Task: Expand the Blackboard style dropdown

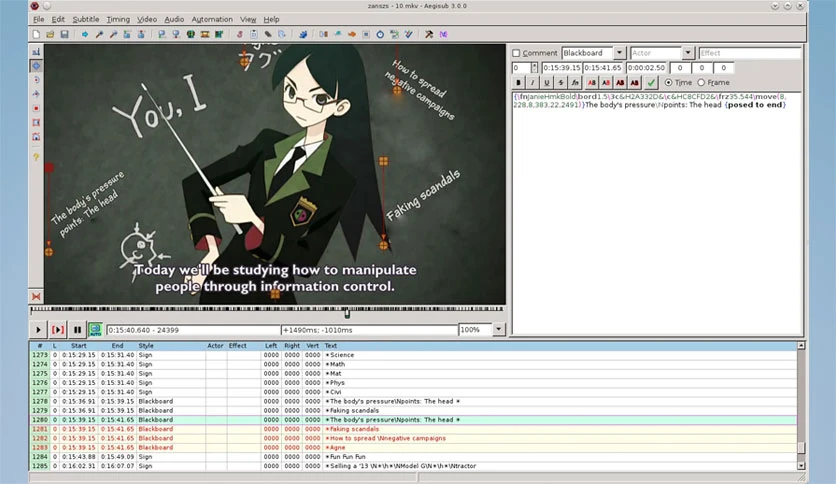Action: 619,53
